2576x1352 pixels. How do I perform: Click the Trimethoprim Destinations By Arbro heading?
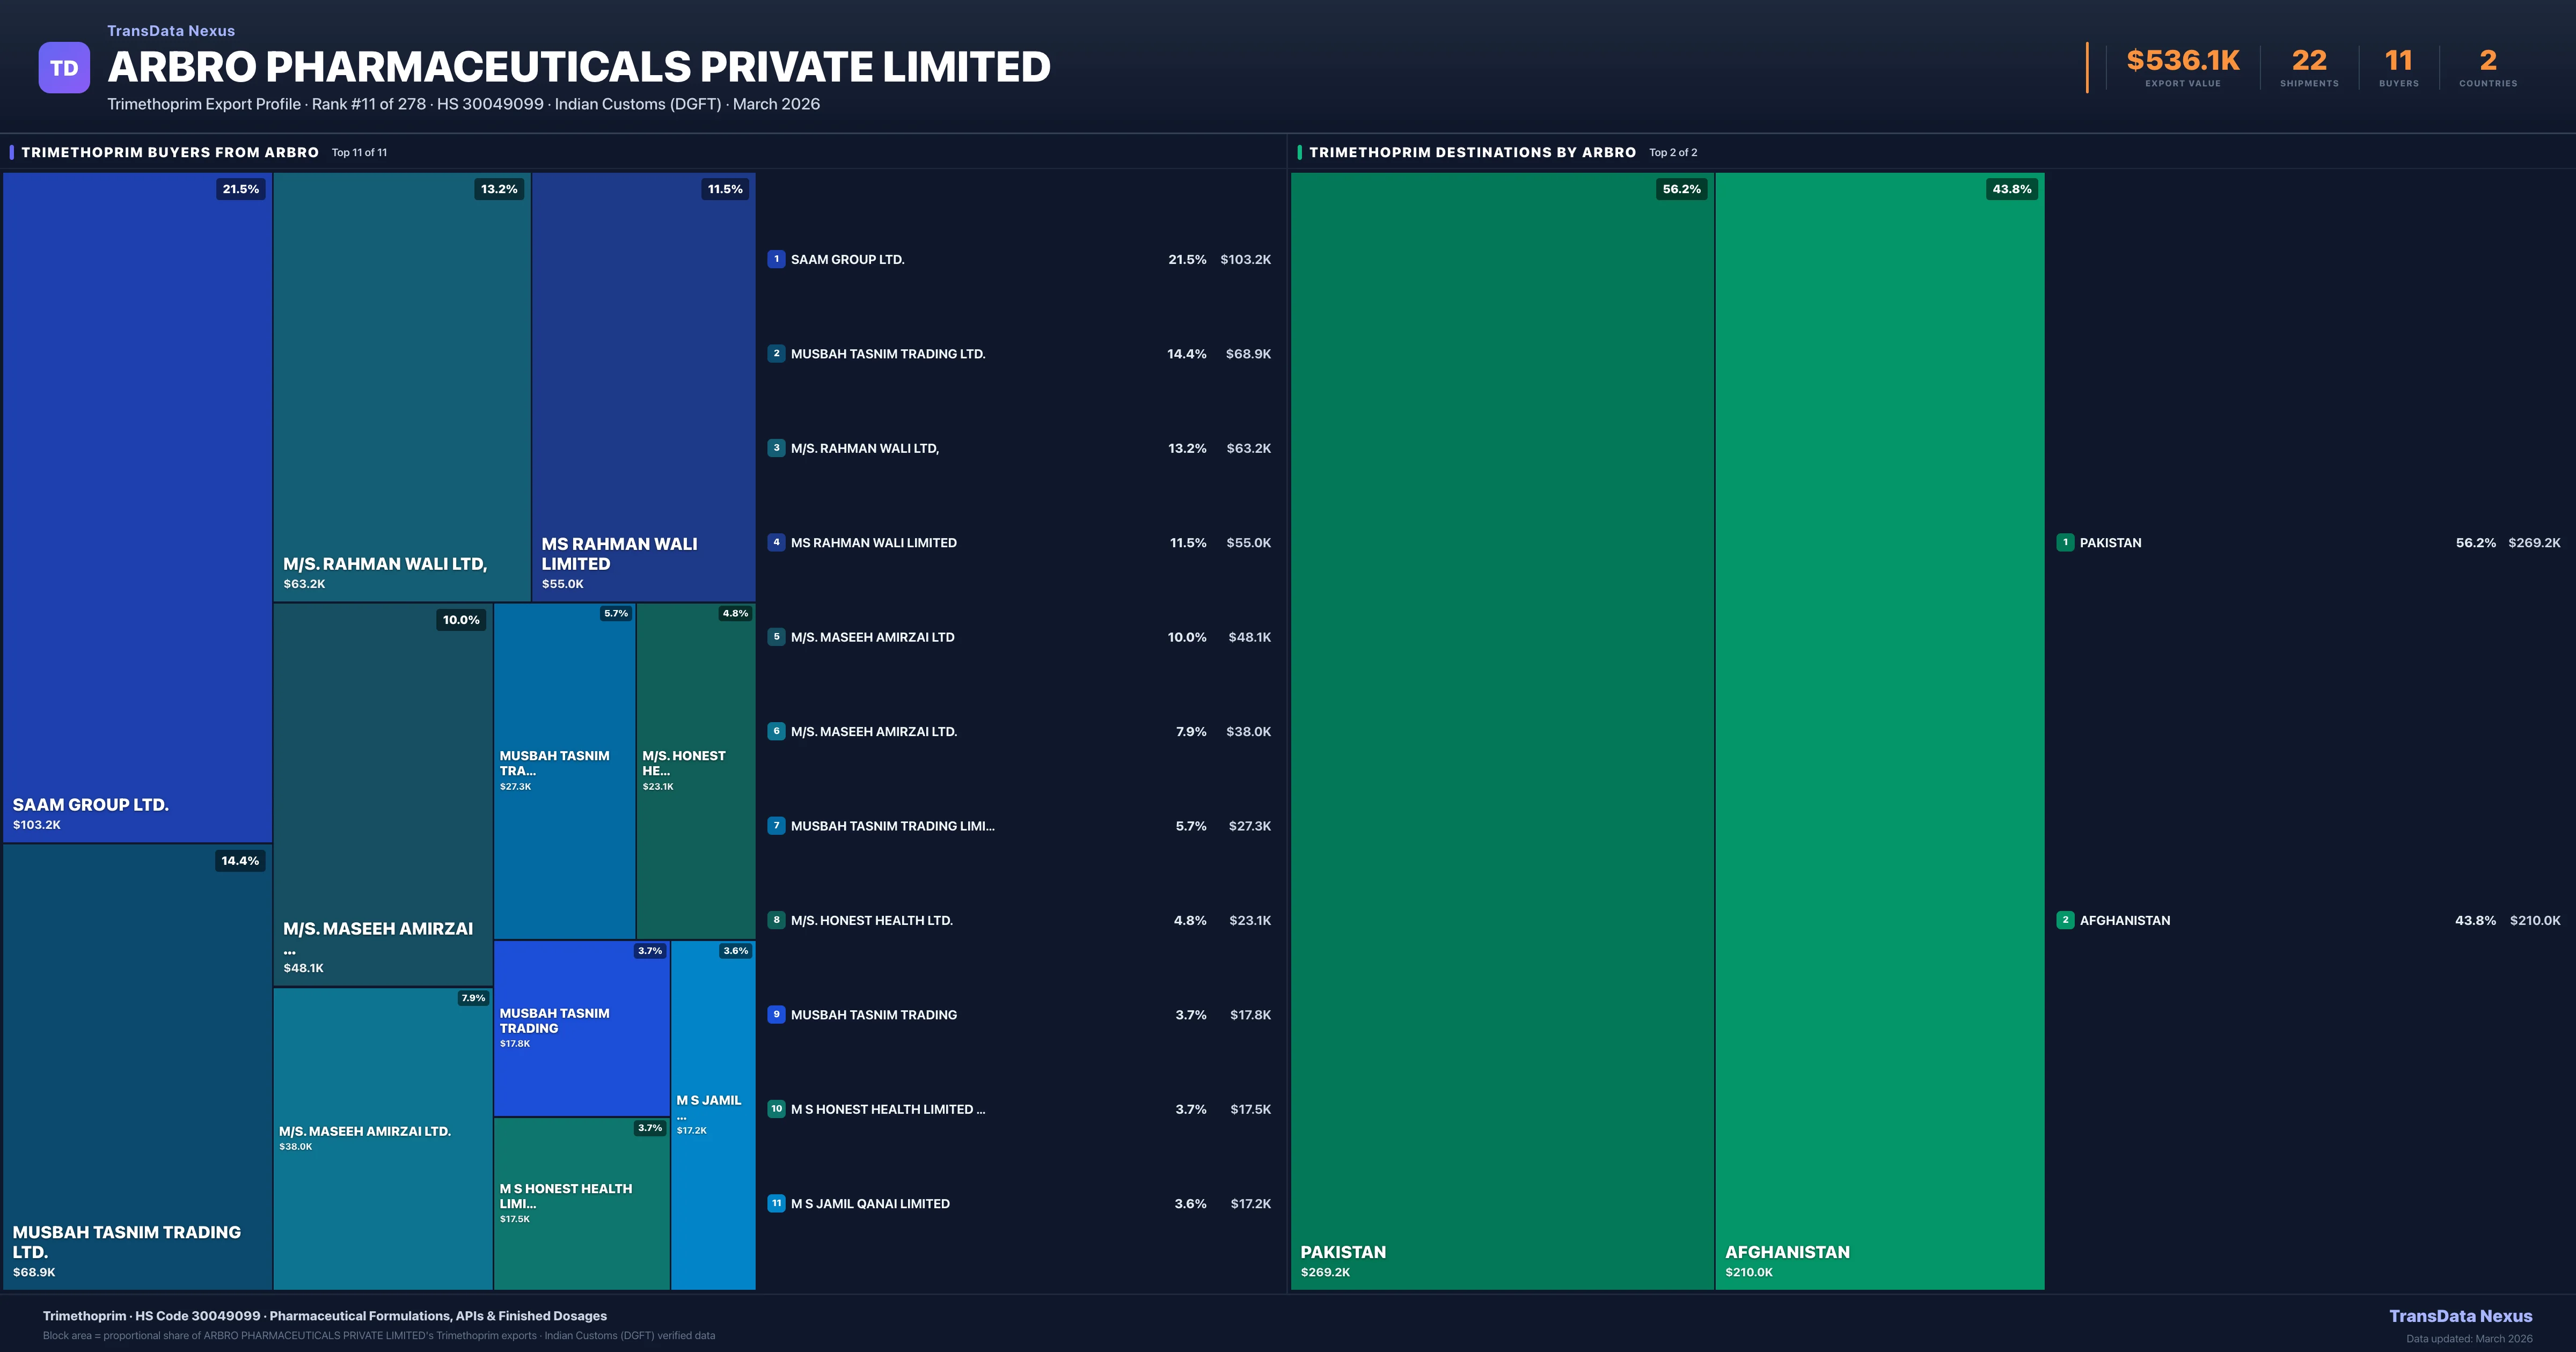pyautogui.click(x=1472, y=152)
